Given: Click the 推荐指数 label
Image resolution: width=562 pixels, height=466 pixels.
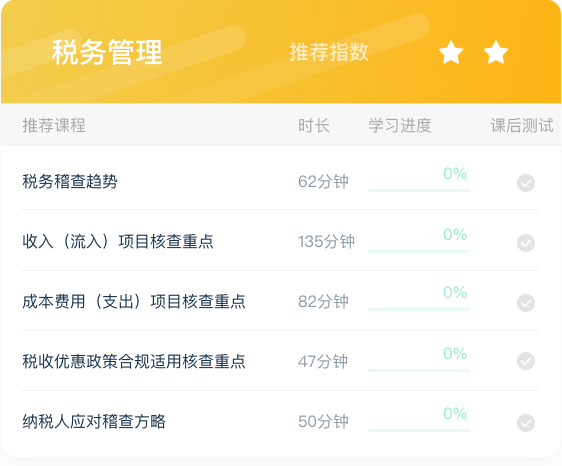Looking at the screenshot, I should pyautogui.click(x=329, y=52).
